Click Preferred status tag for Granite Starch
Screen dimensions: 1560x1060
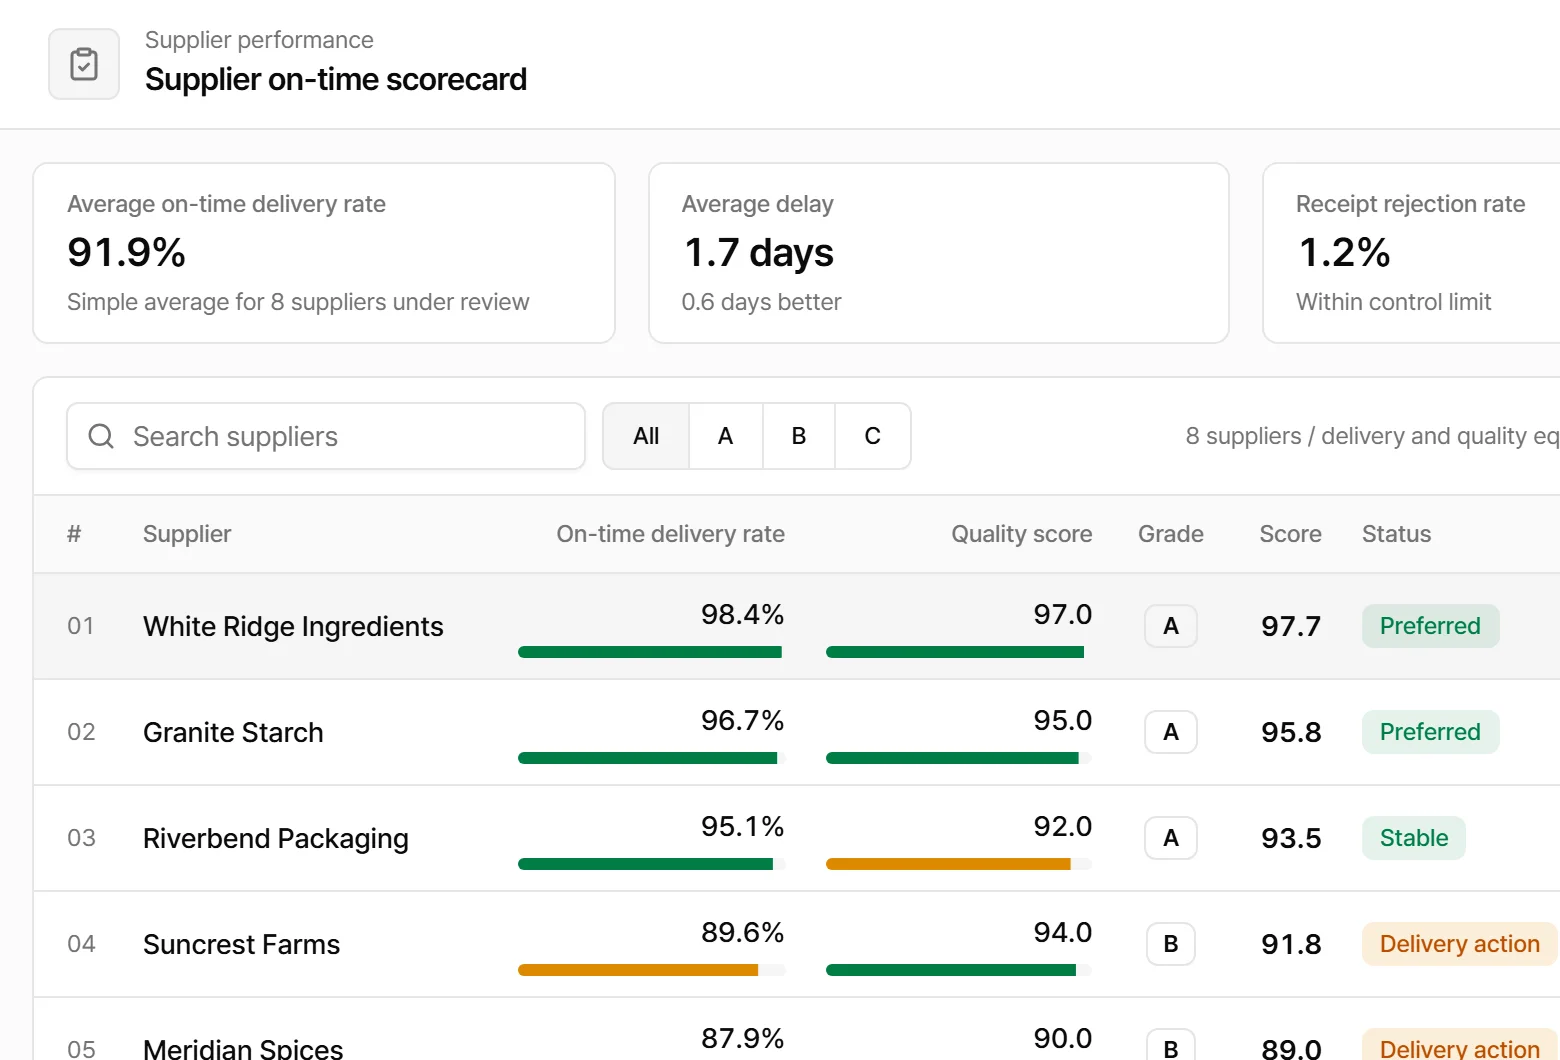(1430, 732)
